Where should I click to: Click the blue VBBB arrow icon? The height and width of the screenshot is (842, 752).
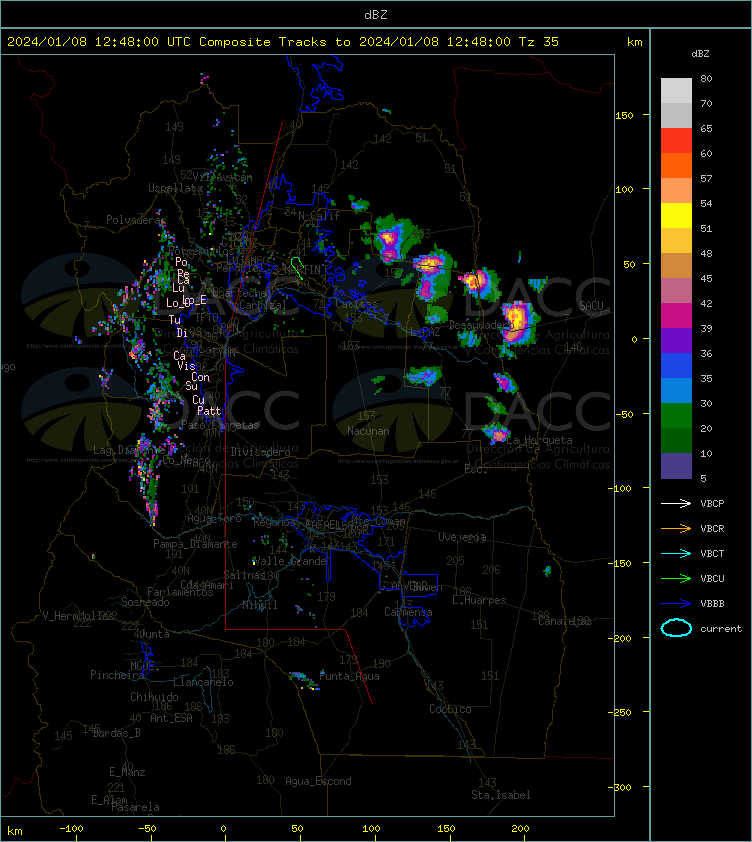coord(676,604)
